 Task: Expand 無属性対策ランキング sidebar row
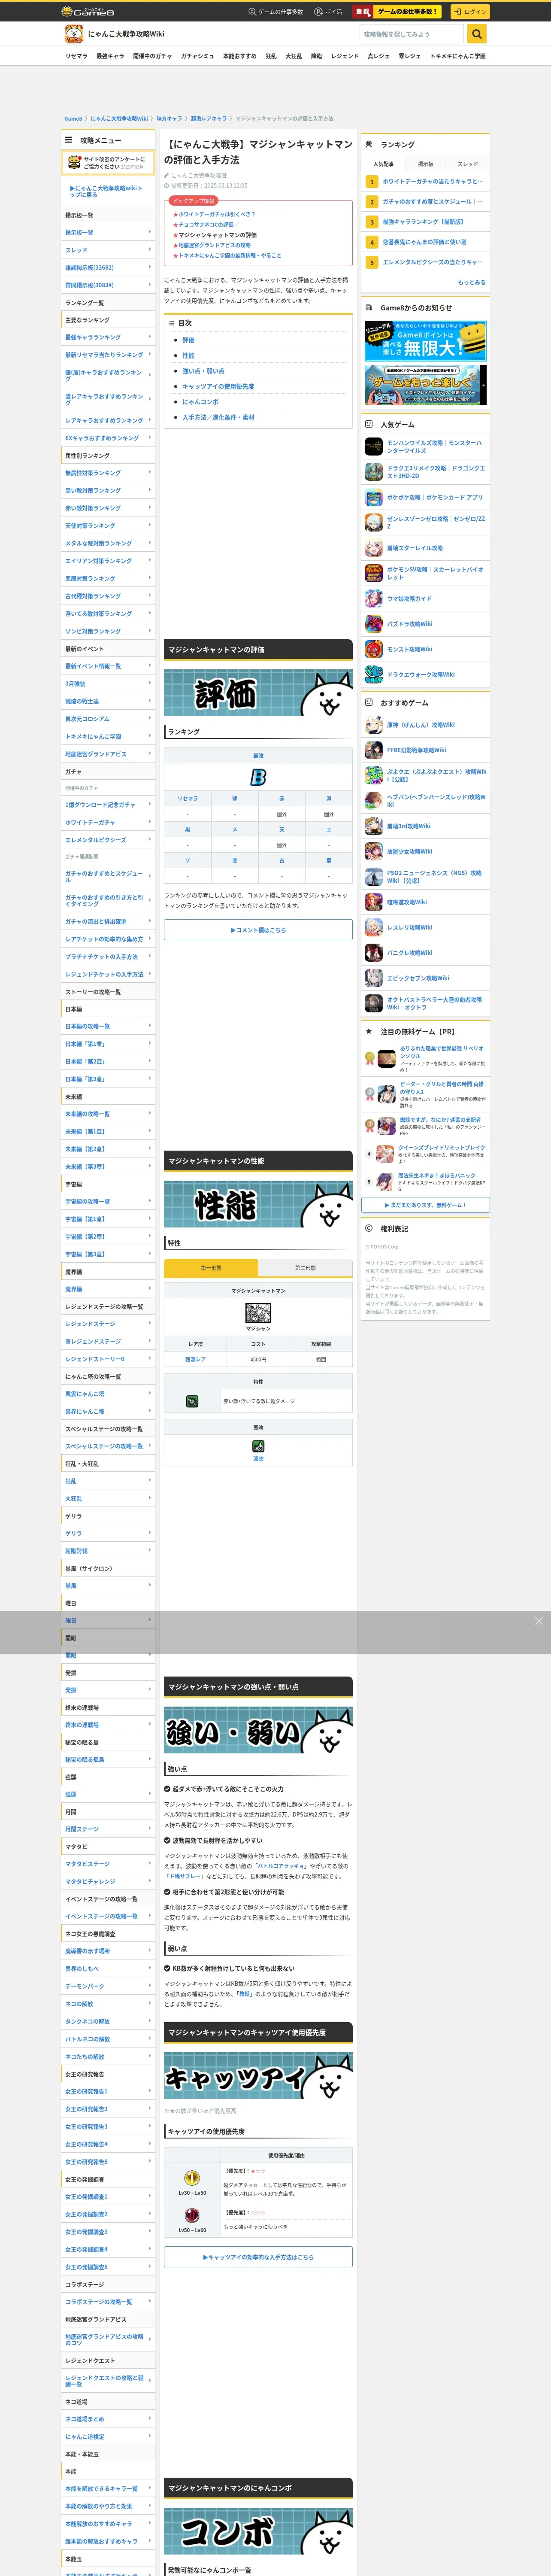(108, 473)
